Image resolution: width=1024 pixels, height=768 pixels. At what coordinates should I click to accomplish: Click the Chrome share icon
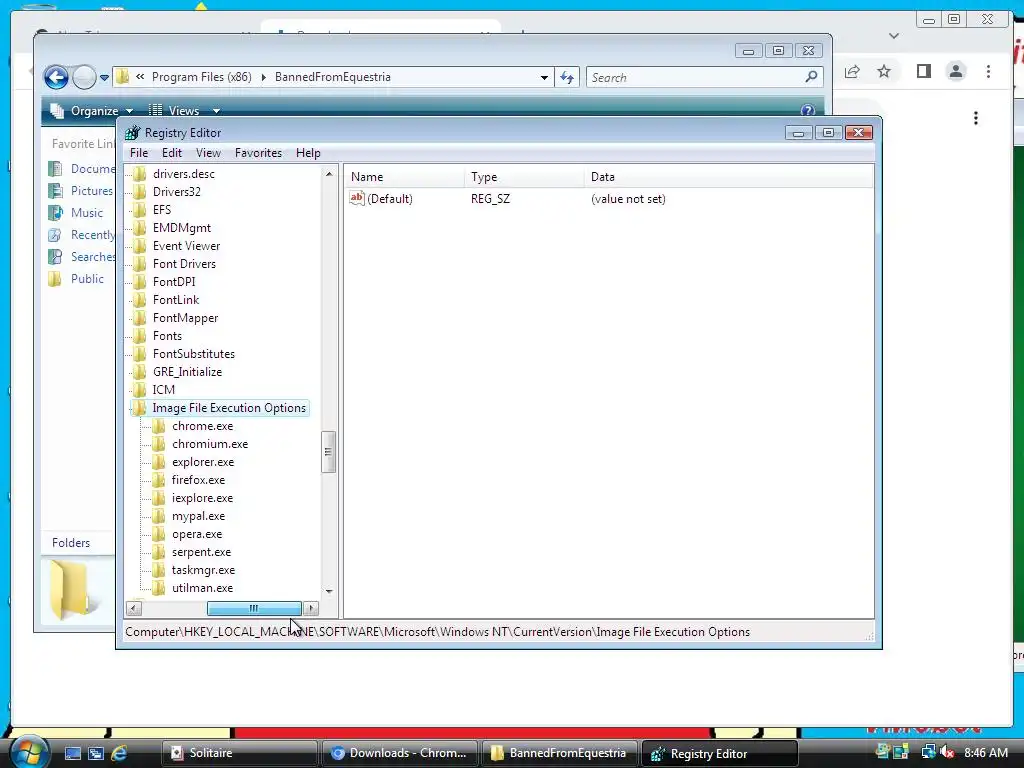(852, 71)
